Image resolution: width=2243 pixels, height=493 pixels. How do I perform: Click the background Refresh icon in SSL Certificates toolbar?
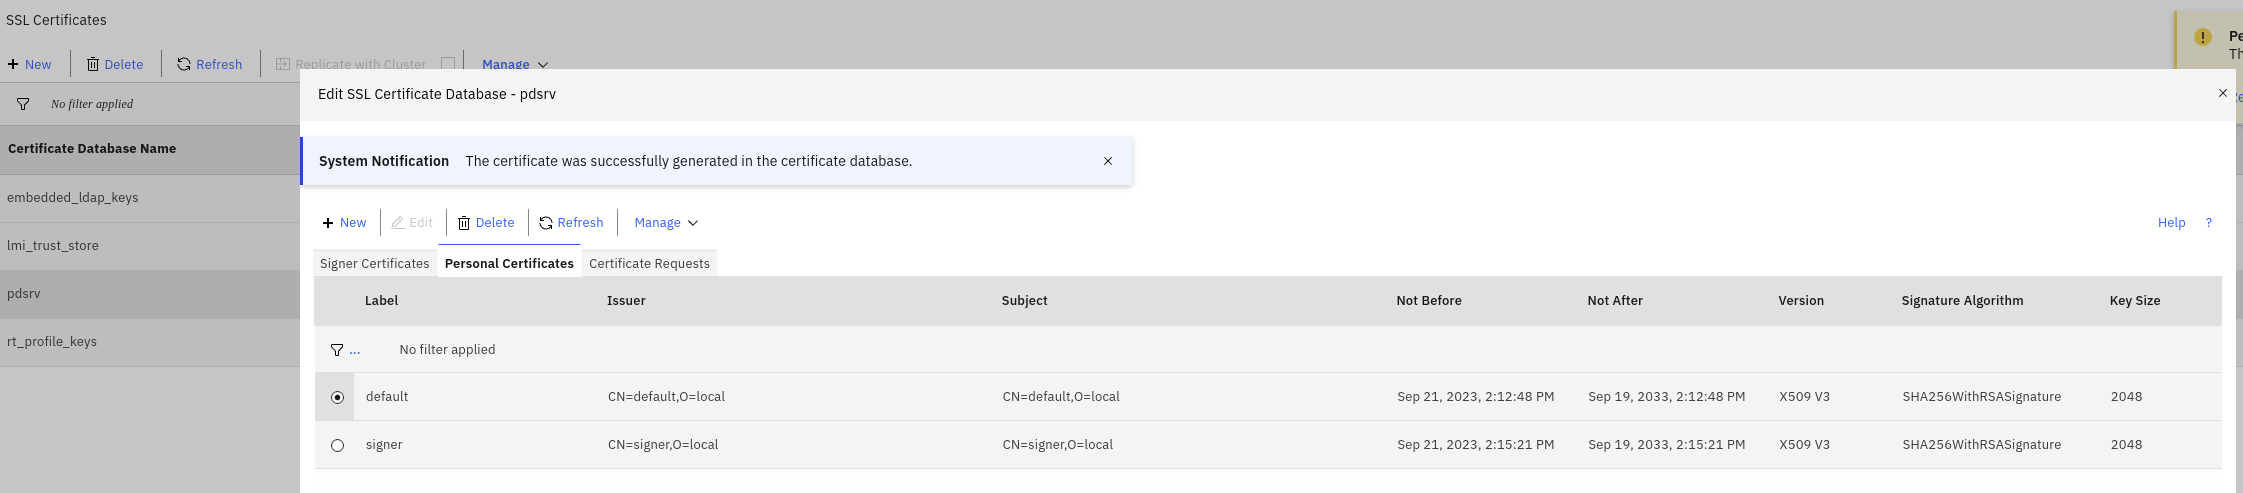(184, 64)
